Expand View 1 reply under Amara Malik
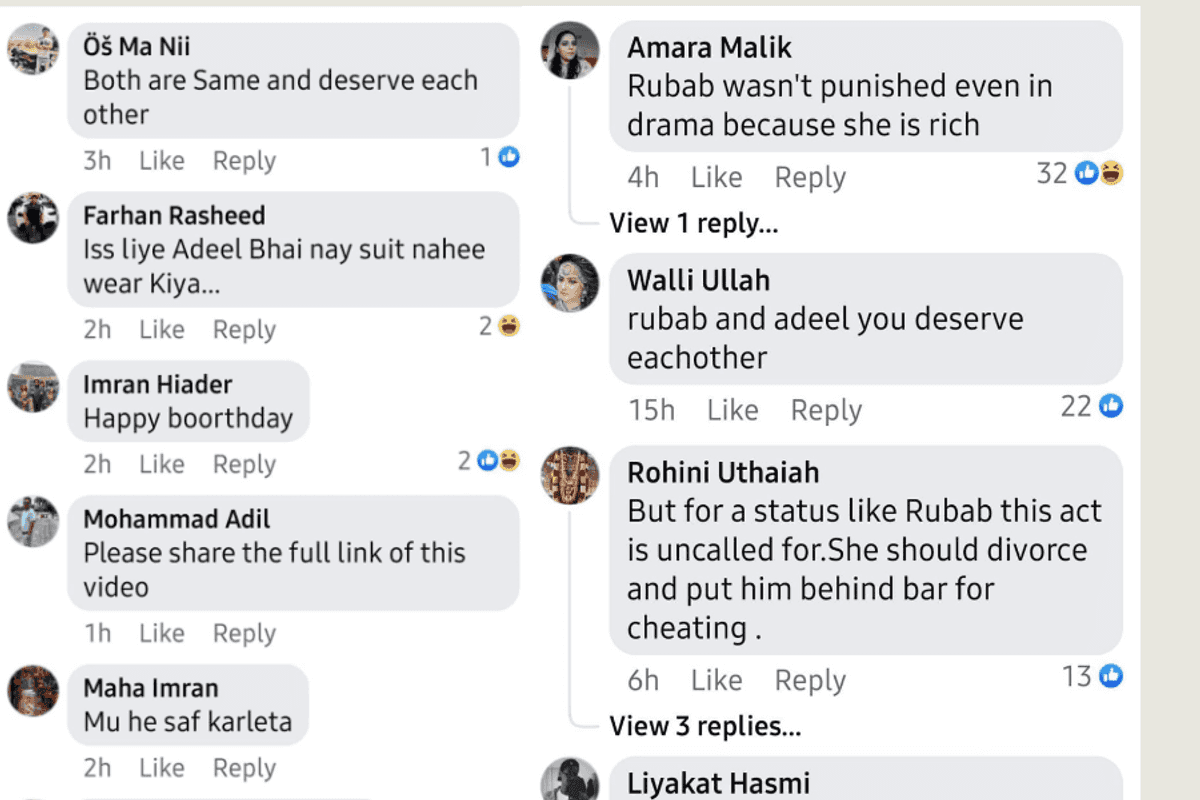The image size is (1200, 800). (693, 223)
